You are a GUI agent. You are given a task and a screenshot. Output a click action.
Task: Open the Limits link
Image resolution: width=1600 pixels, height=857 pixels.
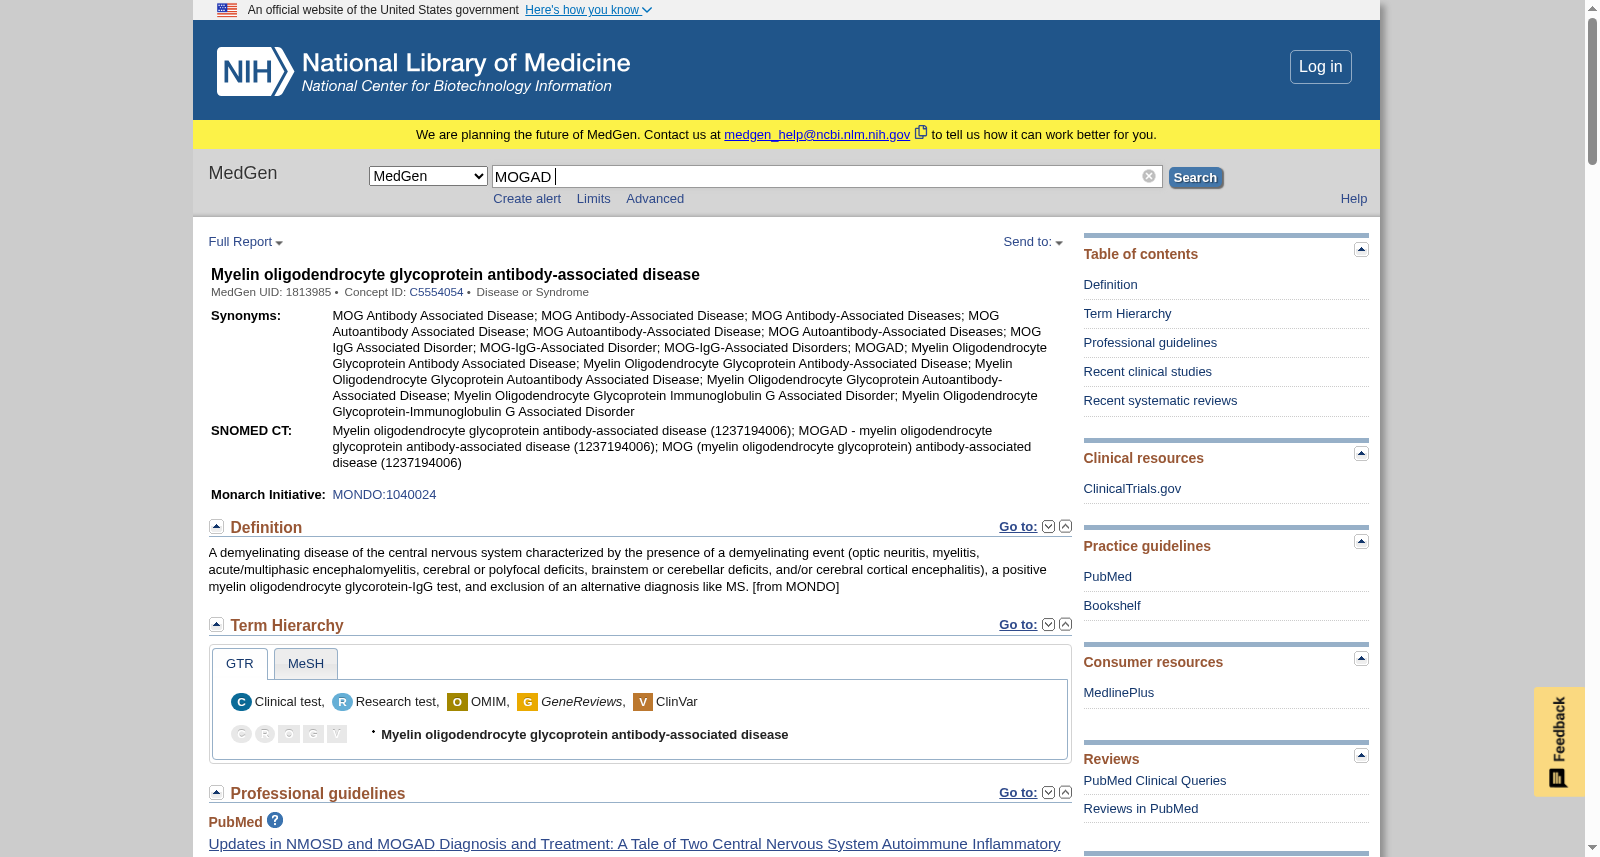coord(593,199)
